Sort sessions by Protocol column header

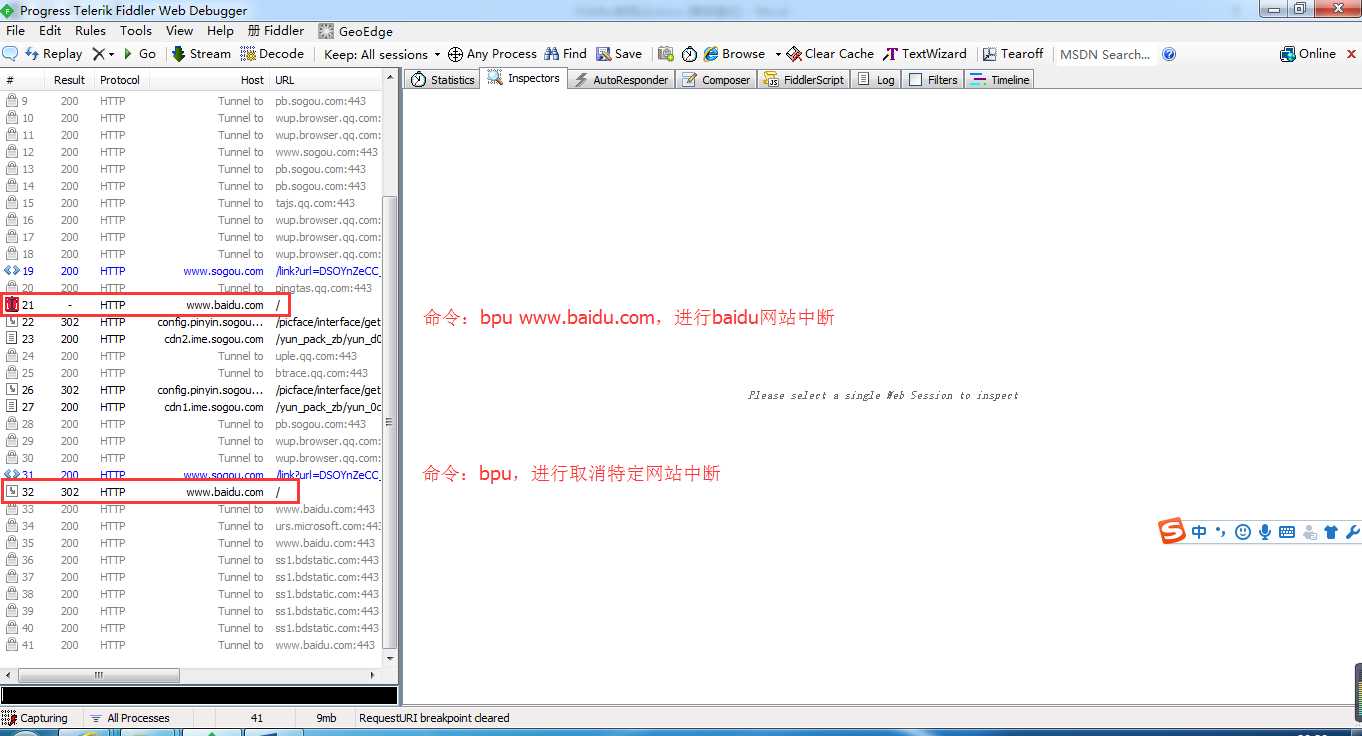point(120,80)
